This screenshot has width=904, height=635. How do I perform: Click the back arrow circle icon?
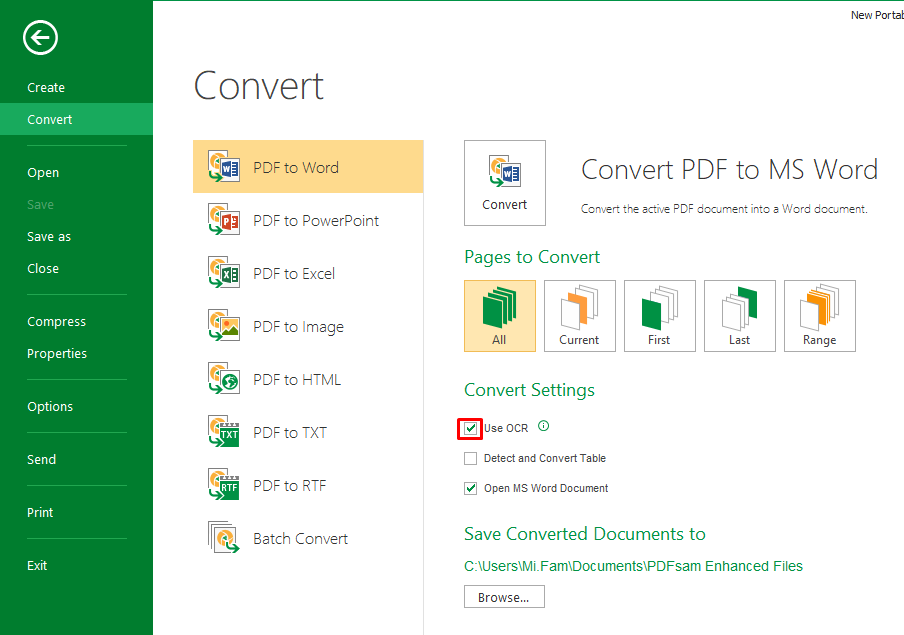[40, 38]
